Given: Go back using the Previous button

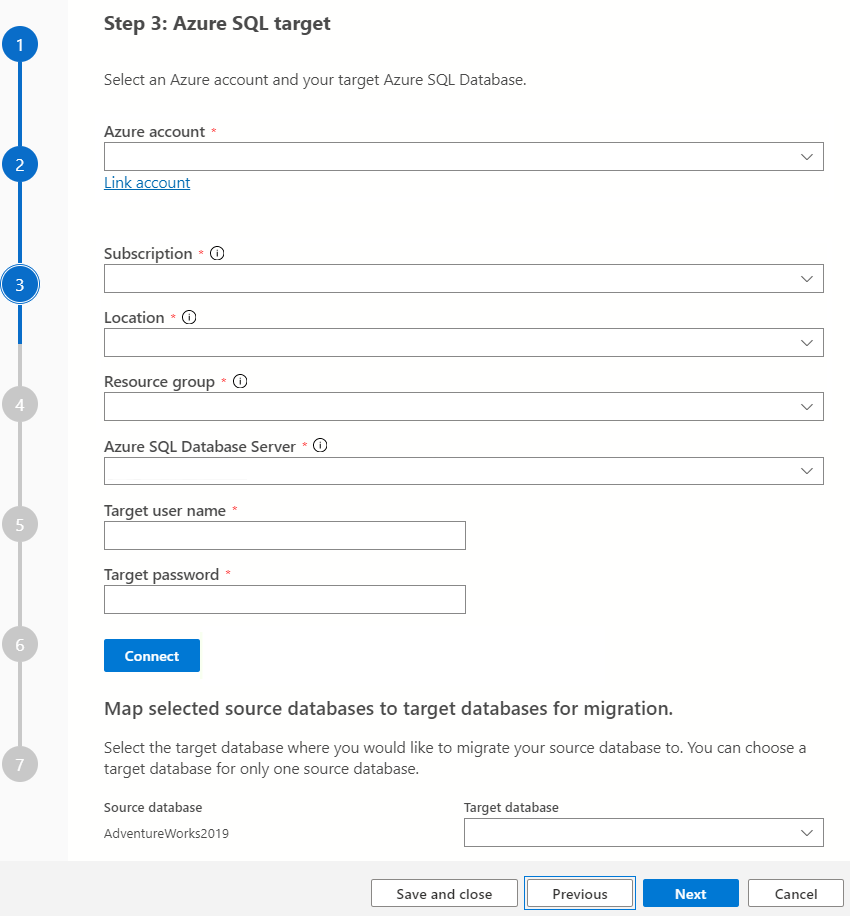Looking at the screenshot, I should click(580, 893).
